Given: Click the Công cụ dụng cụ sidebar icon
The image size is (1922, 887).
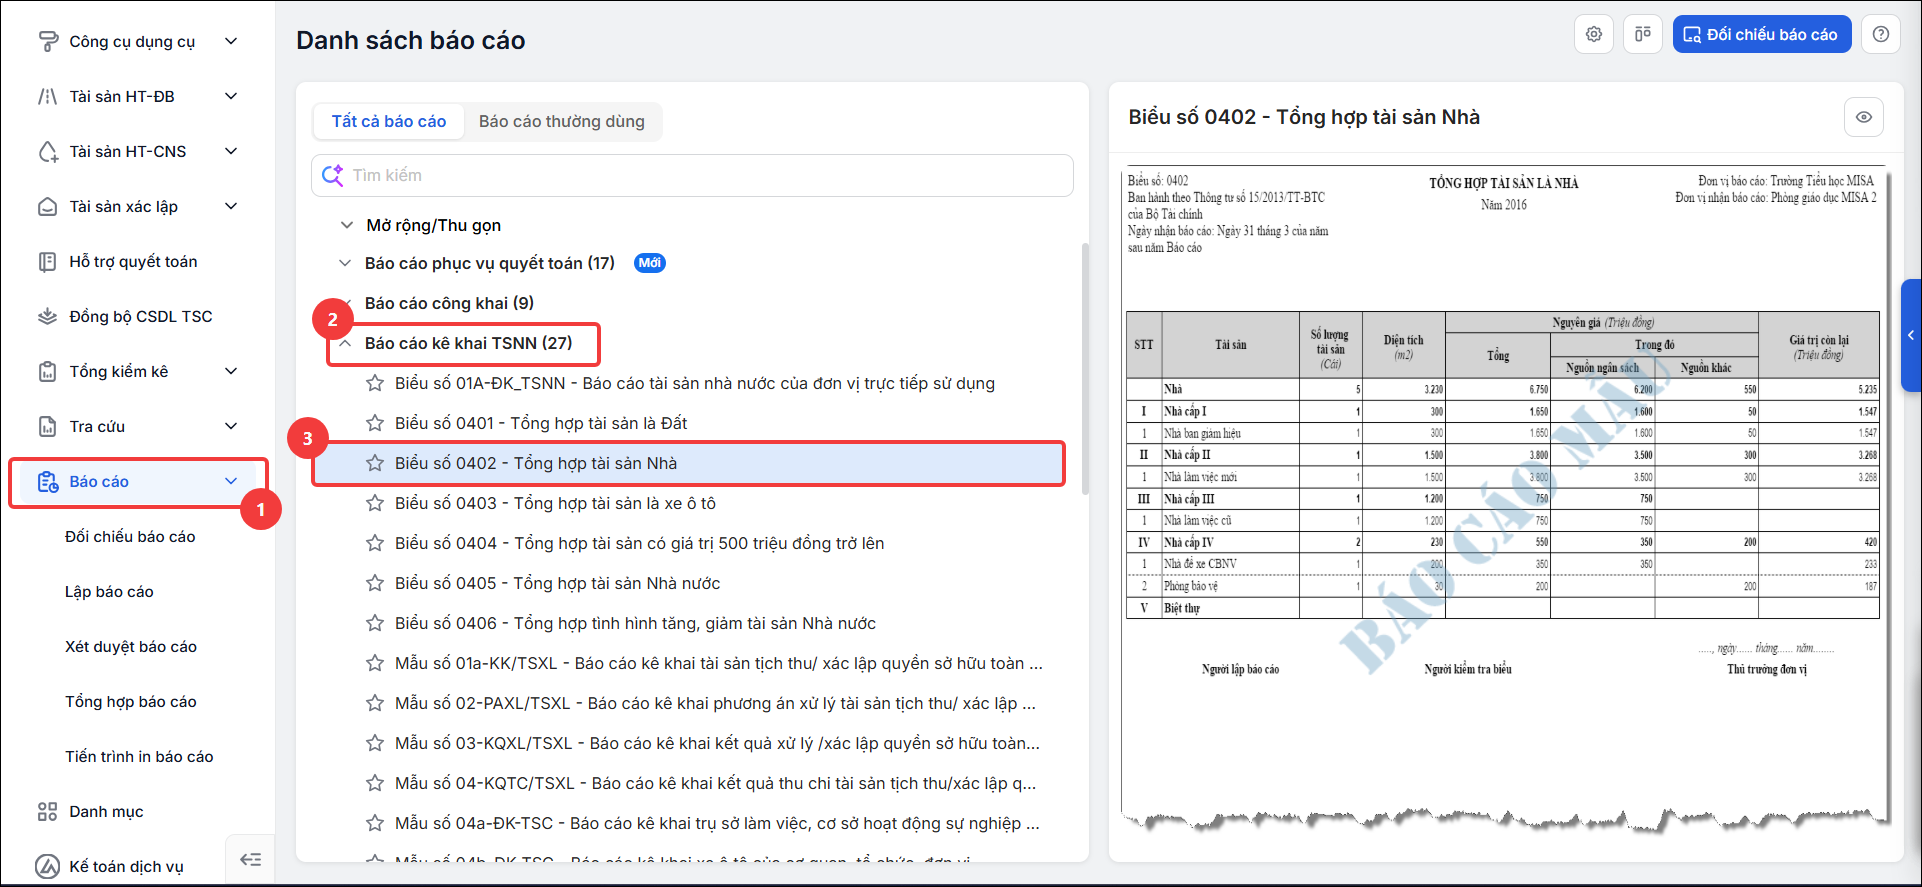Looking at the screenshot, I should (47, 41).
